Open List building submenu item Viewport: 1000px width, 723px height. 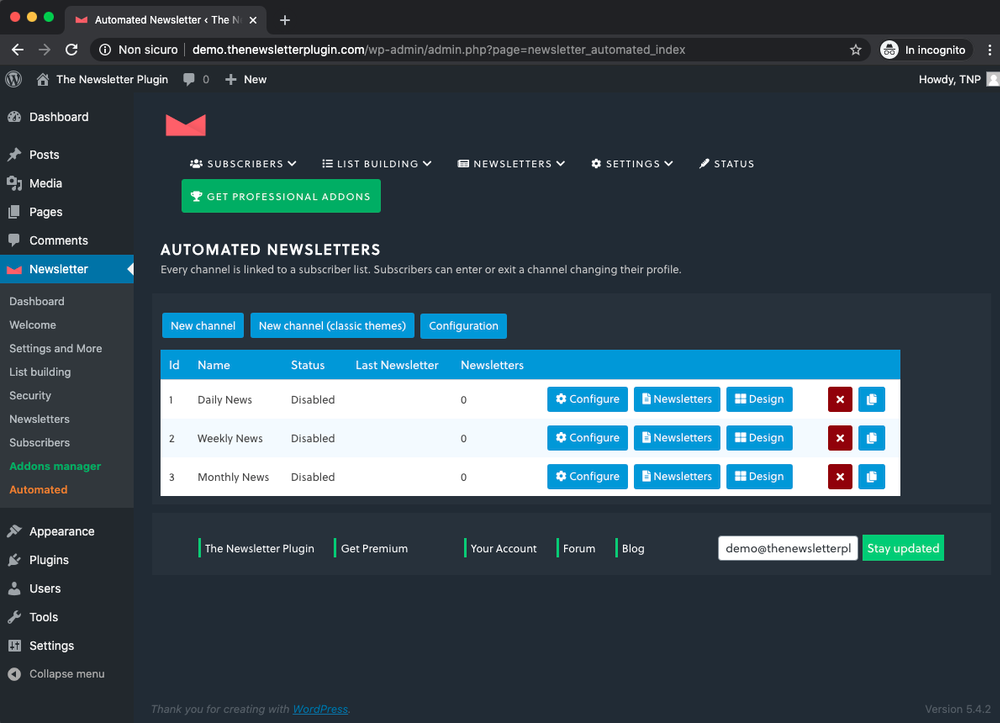click(x=40, y=372)
